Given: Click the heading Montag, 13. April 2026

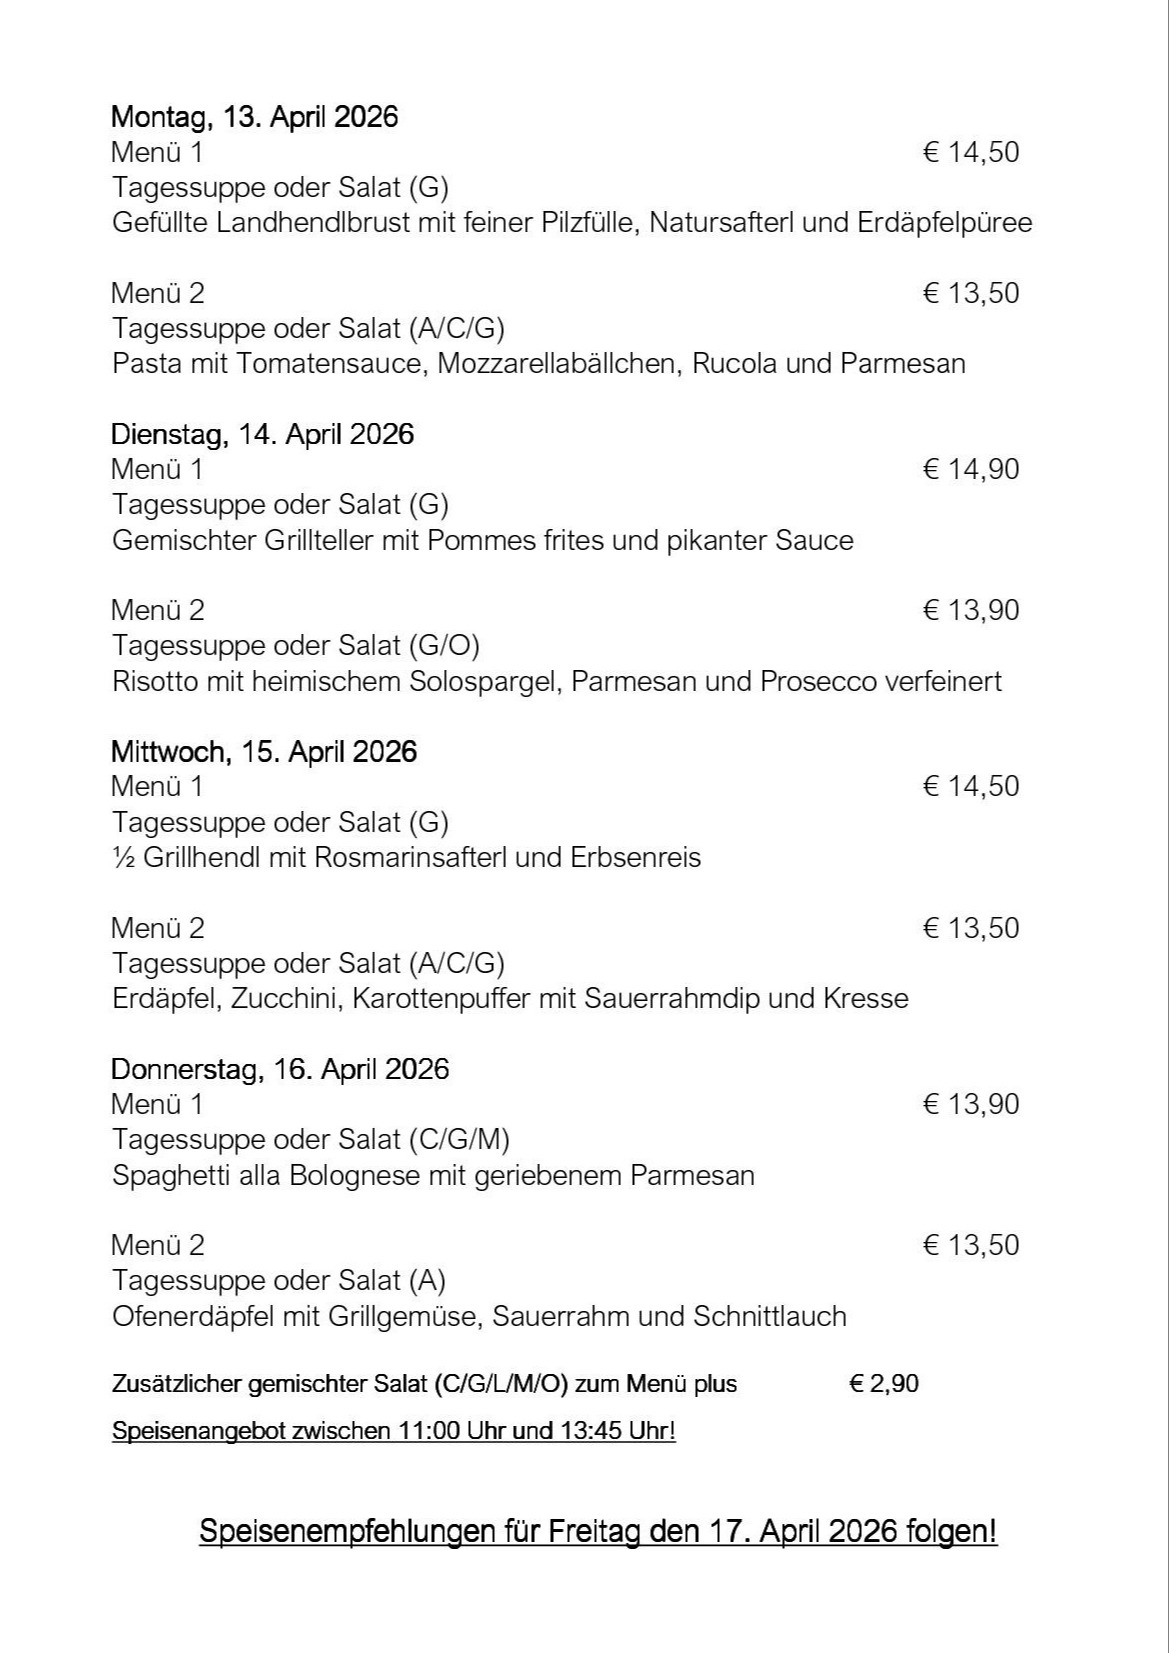Looking at the screenshot, I should [x=254, y=117].
